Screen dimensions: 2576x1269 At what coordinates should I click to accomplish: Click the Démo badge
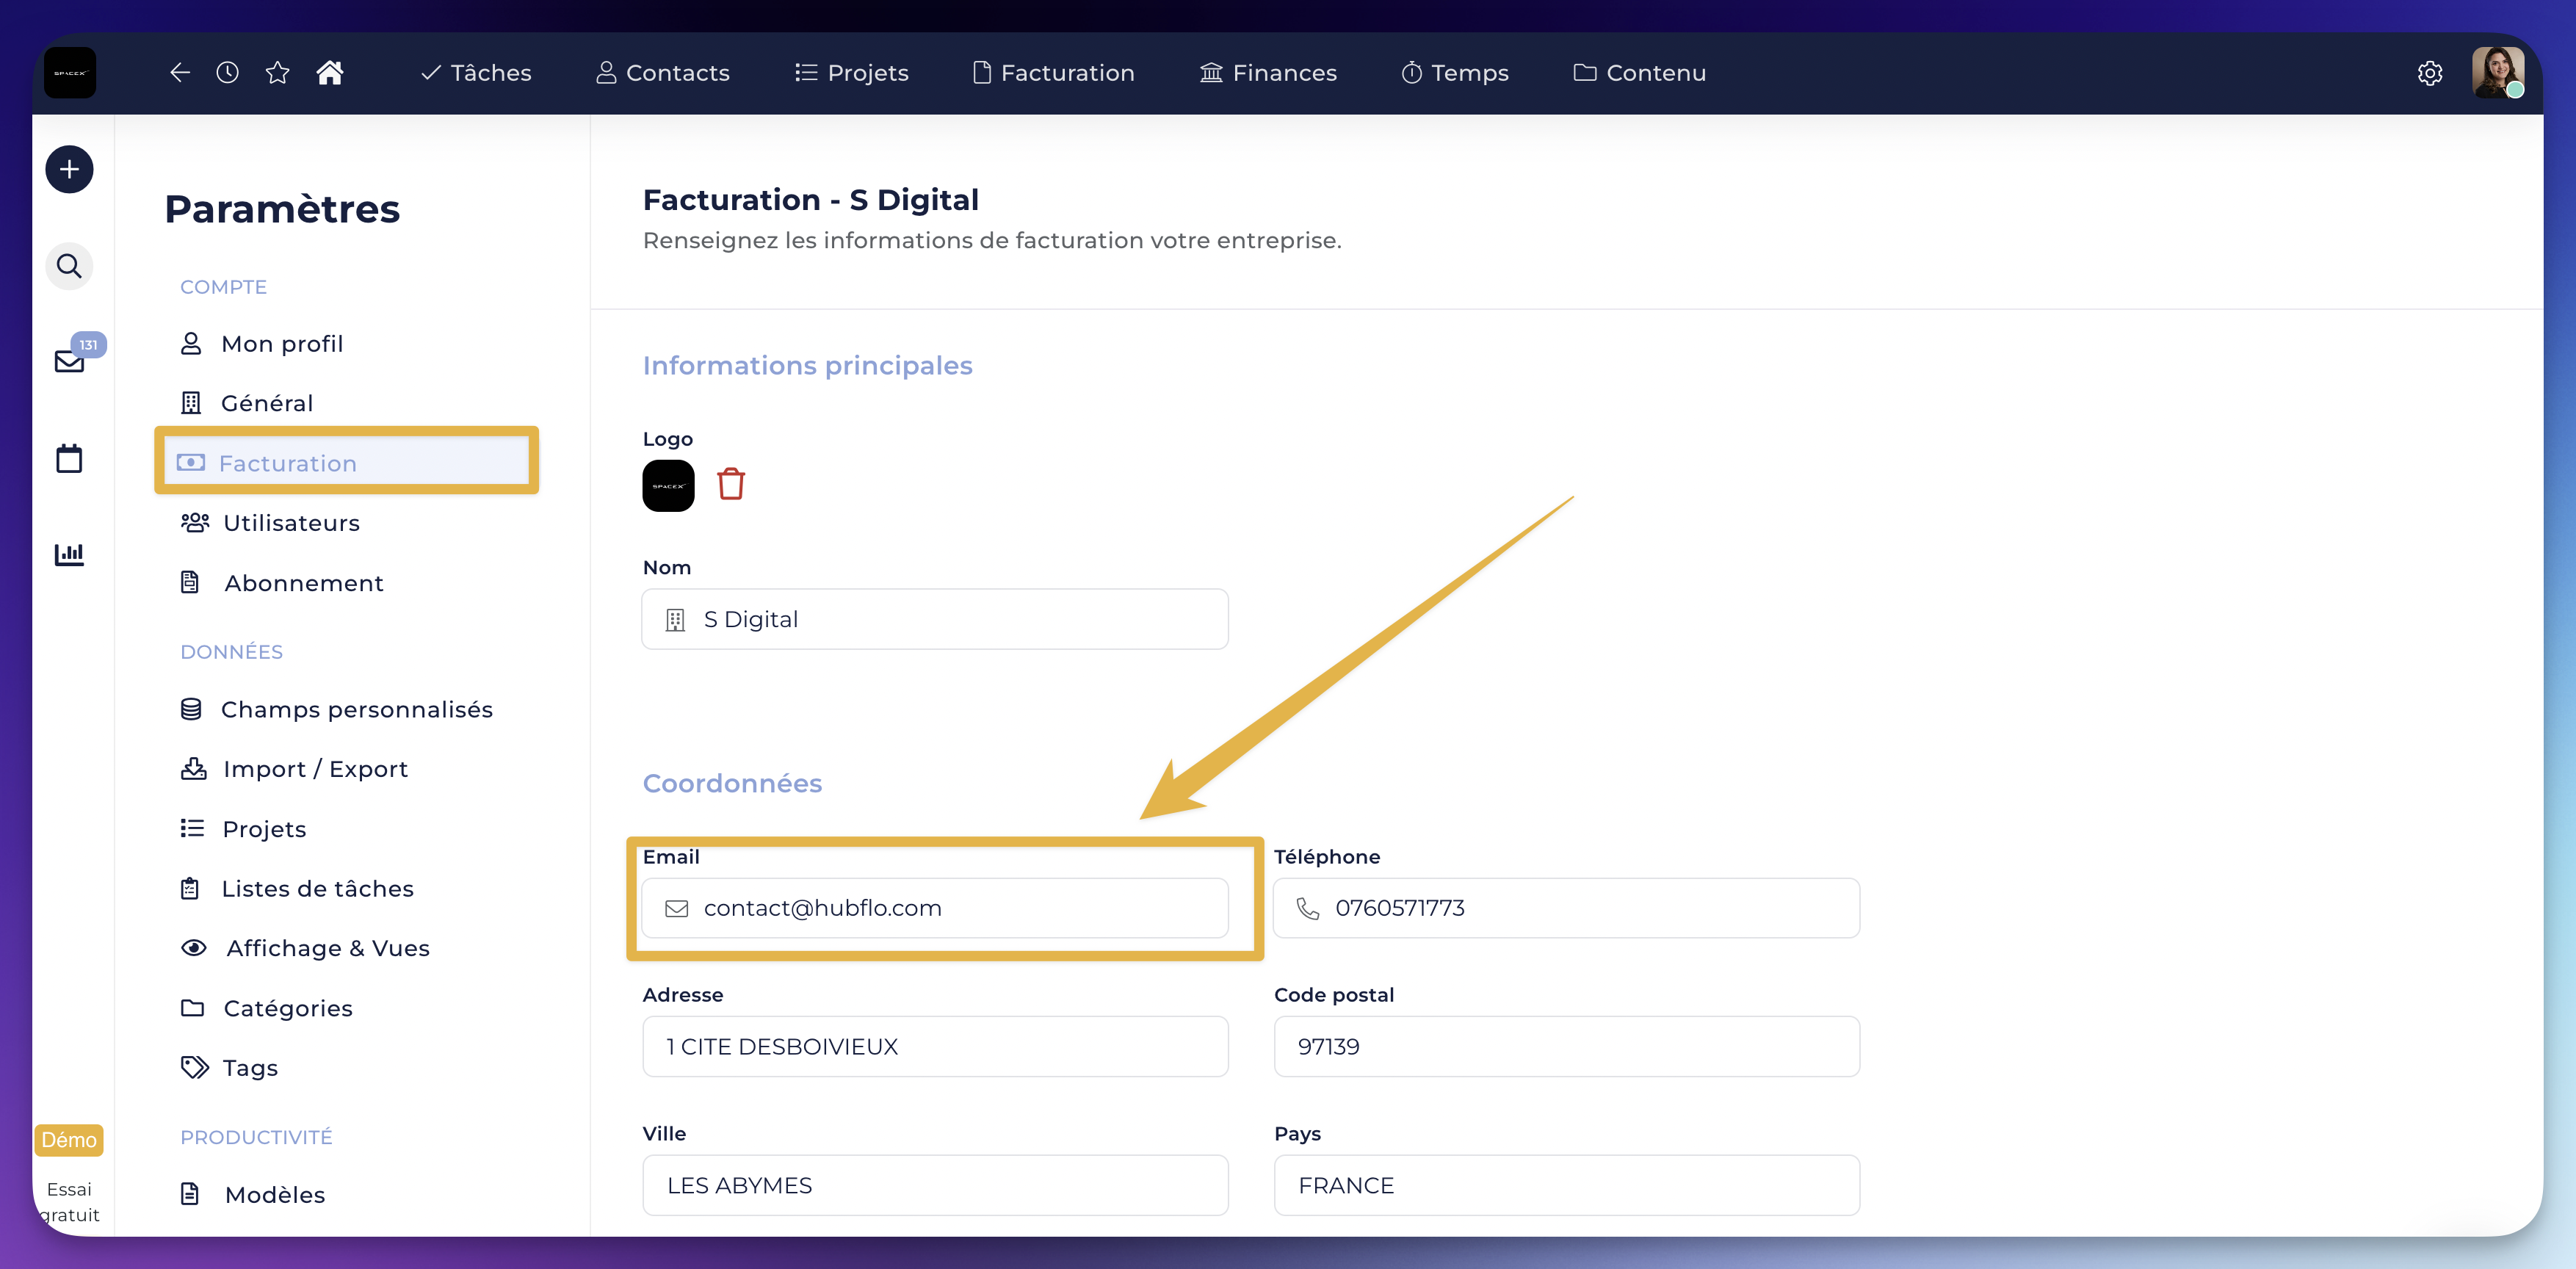pos(69,1140)
